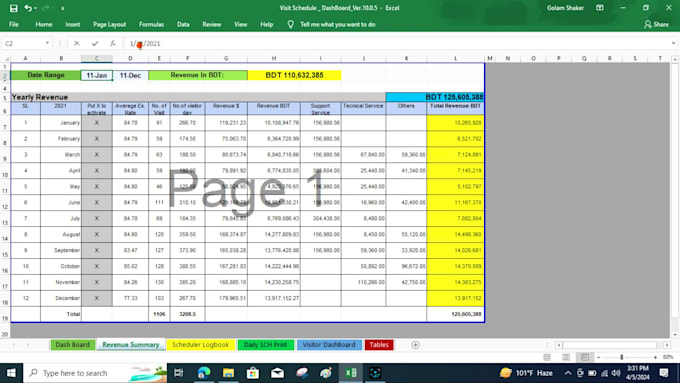Screen dimensions: 680x383
Task: Click the Tell me lightbulb icon
Action: 291,24
